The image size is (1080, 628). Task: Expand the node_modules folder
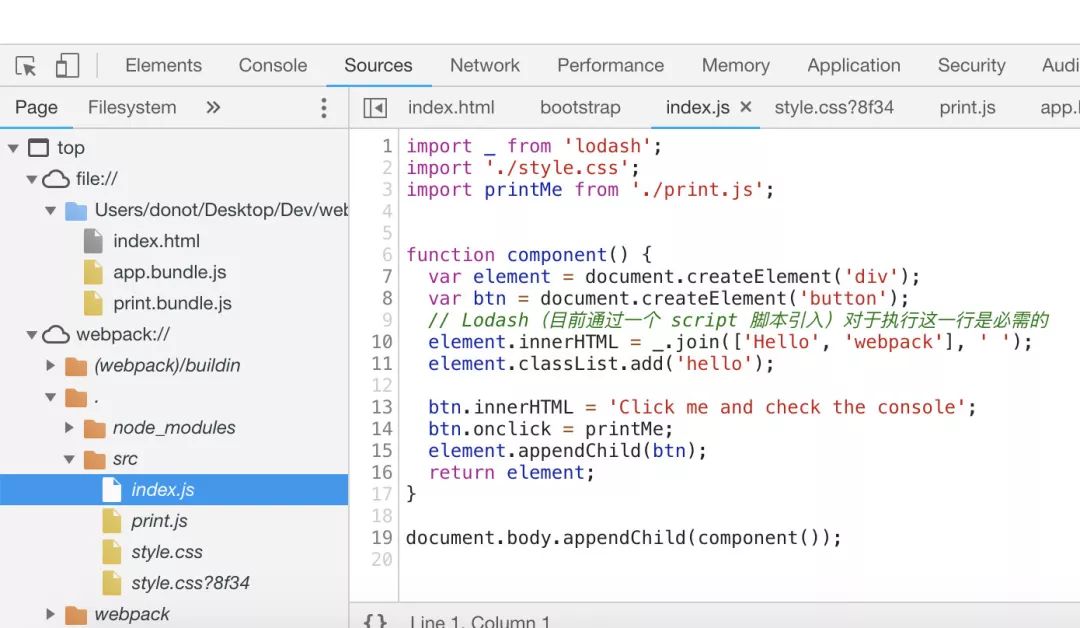69,428
